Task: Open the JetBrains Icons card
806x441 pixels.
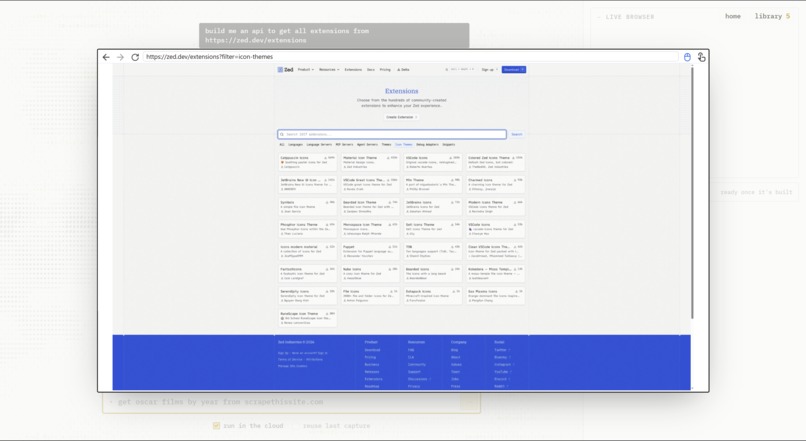Action: coord(433,207)
